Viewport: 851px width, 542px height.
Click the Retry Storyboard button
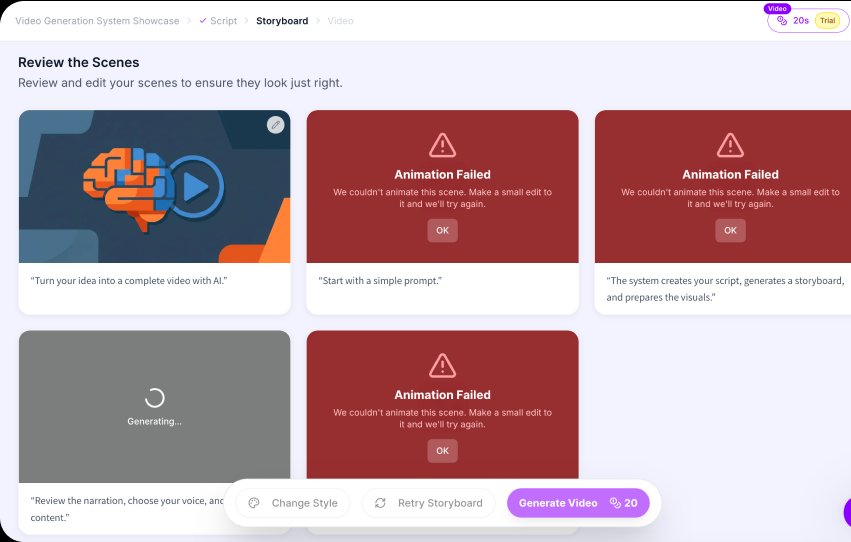tap(429, 503)
